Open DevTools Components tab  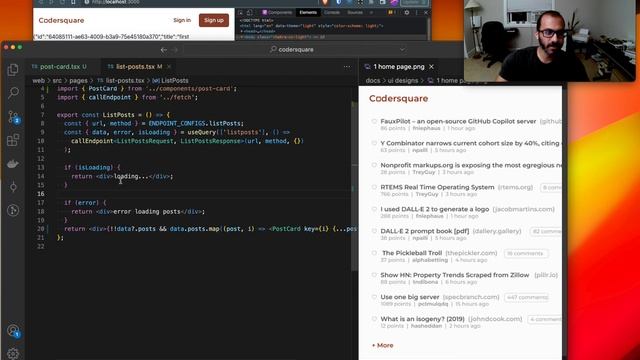pyautogui.click(x=277, y=13)
